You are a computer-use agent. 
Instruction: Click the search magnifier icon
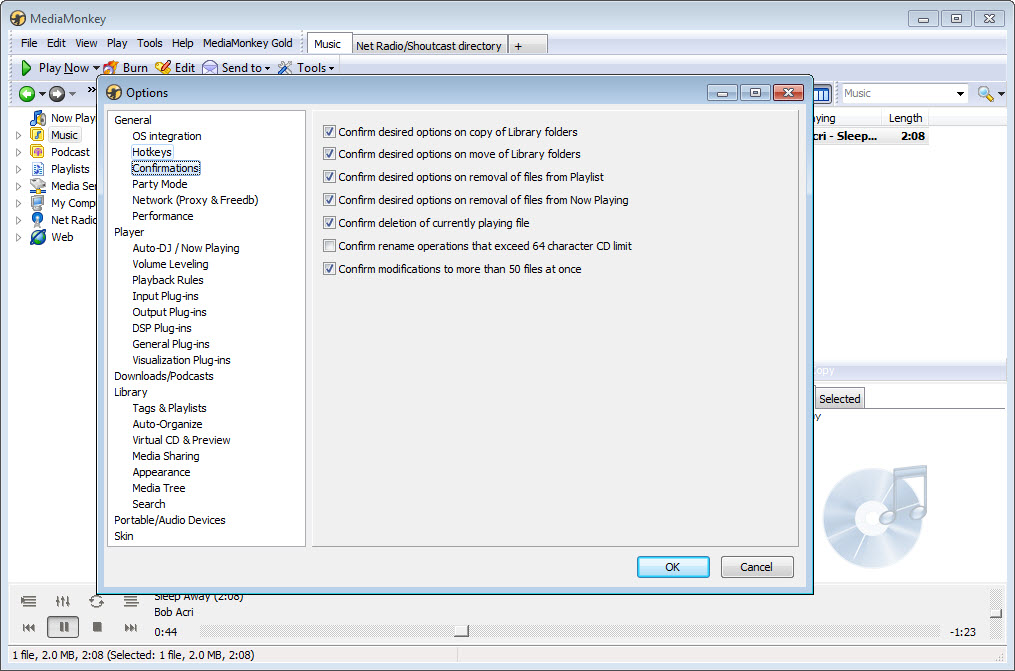tap(985, 94)
